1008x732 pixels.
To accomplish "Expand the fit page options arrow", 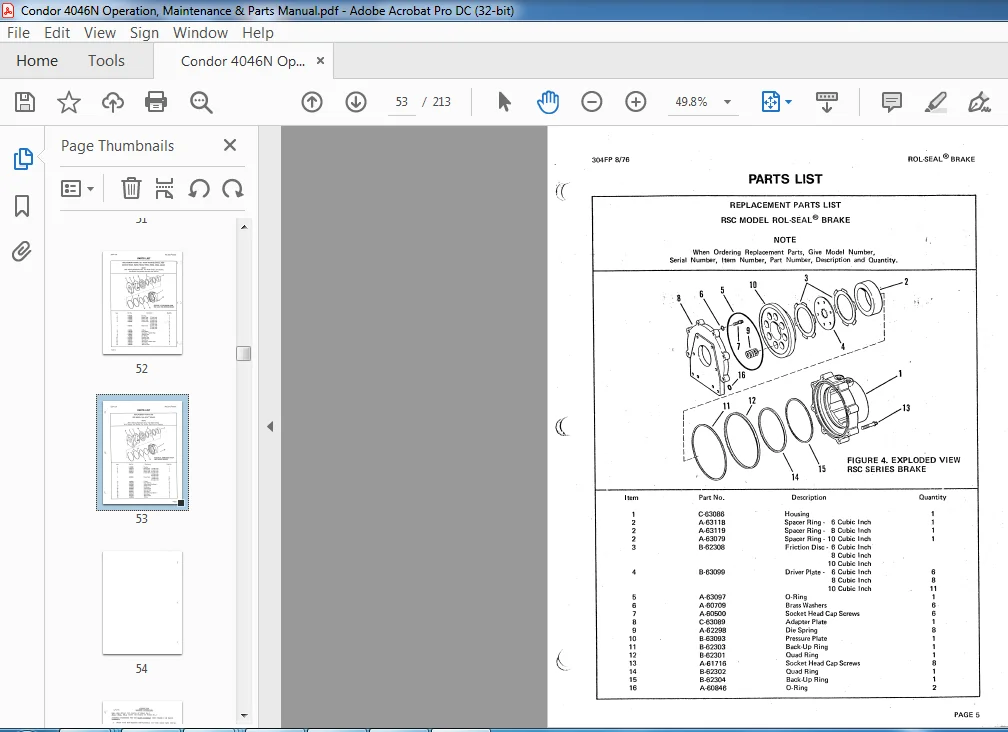I will [789, 102].
